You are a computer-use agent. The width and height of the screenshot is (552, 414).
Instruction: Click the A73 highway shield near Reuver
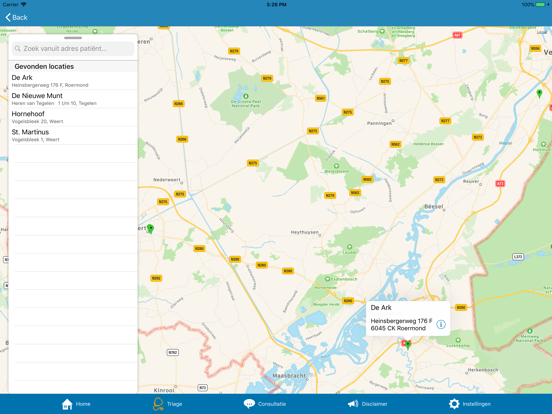(x=500, y=183)
